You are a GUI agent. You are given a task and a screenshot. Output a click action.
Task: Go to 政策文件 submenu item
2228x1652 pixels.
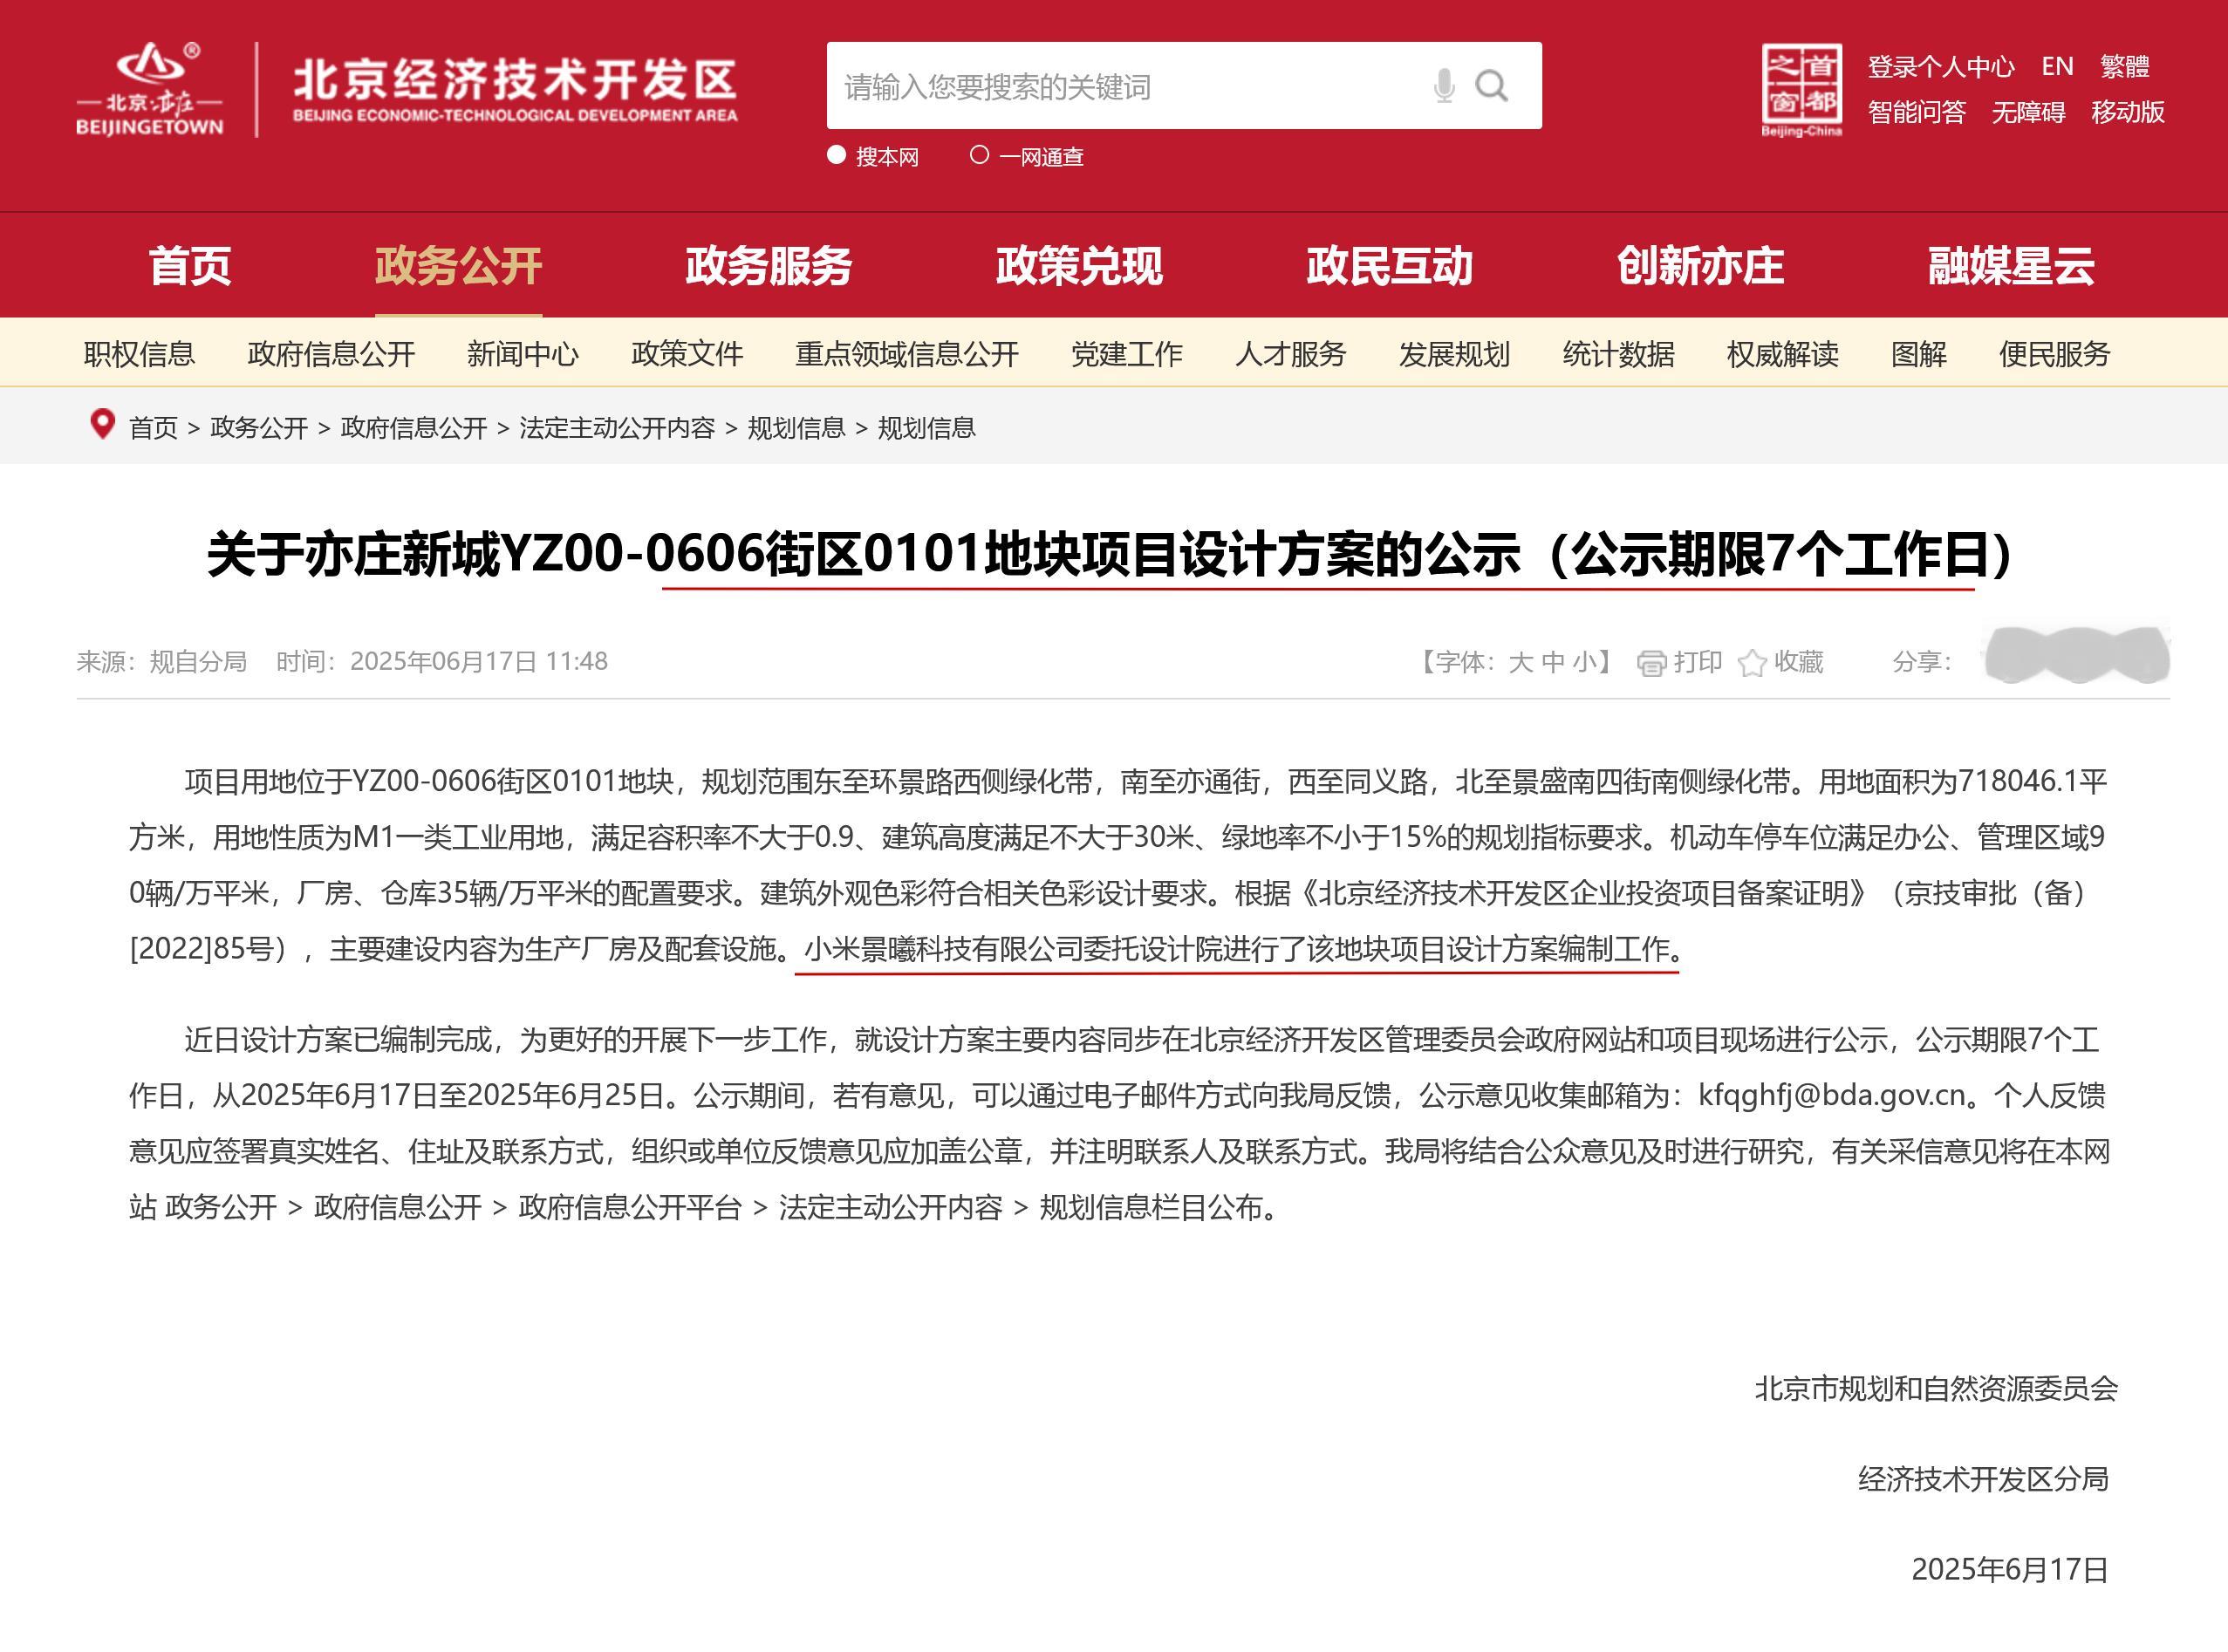pyautogui.click(x=687, y=354)
